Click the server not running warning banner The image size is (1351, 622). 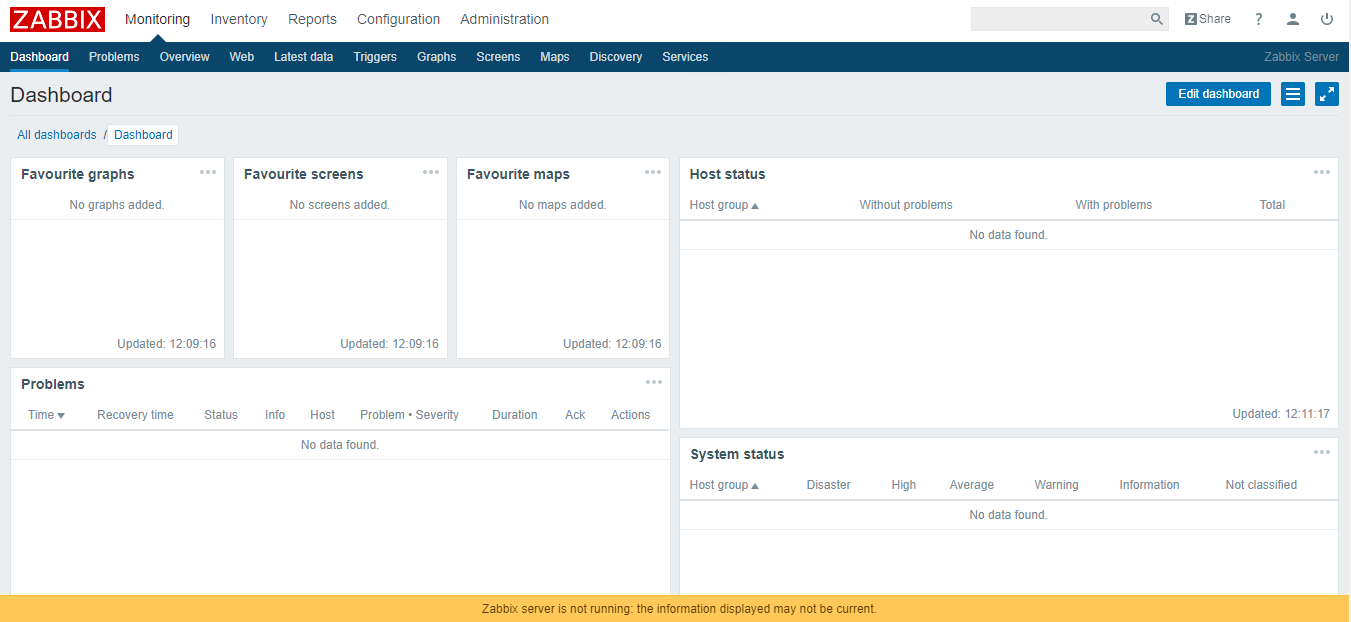(x=675, y=608)
